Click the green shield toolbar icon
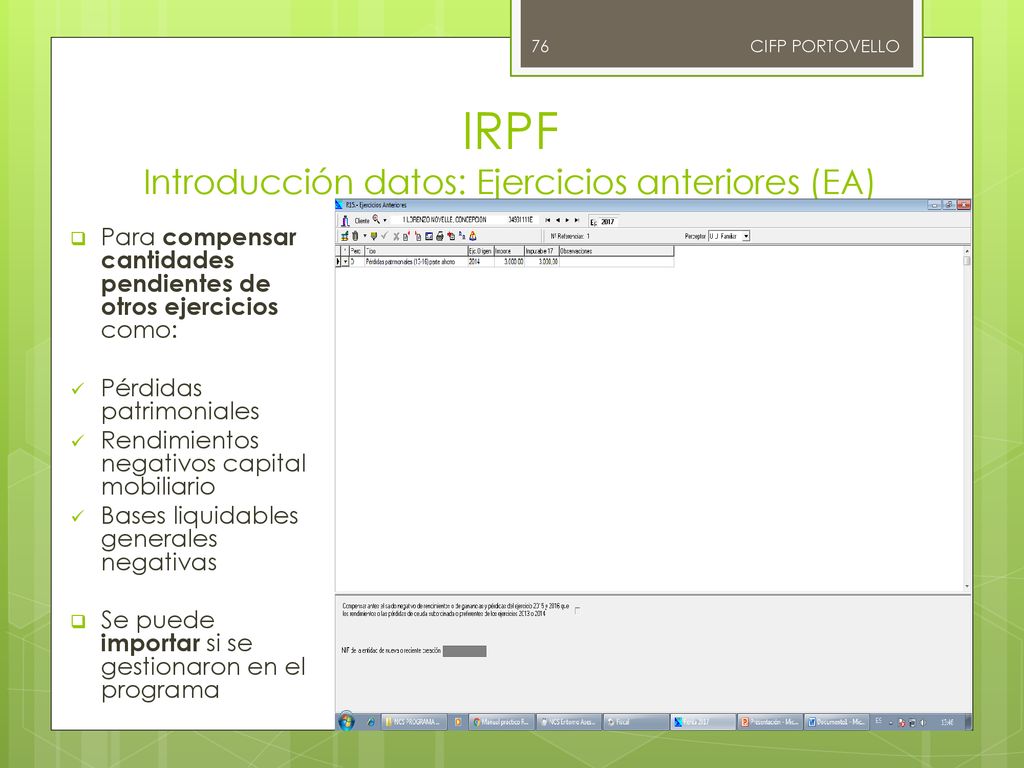Viewport: 1024px width, 768px height. (x=374, y=236)
